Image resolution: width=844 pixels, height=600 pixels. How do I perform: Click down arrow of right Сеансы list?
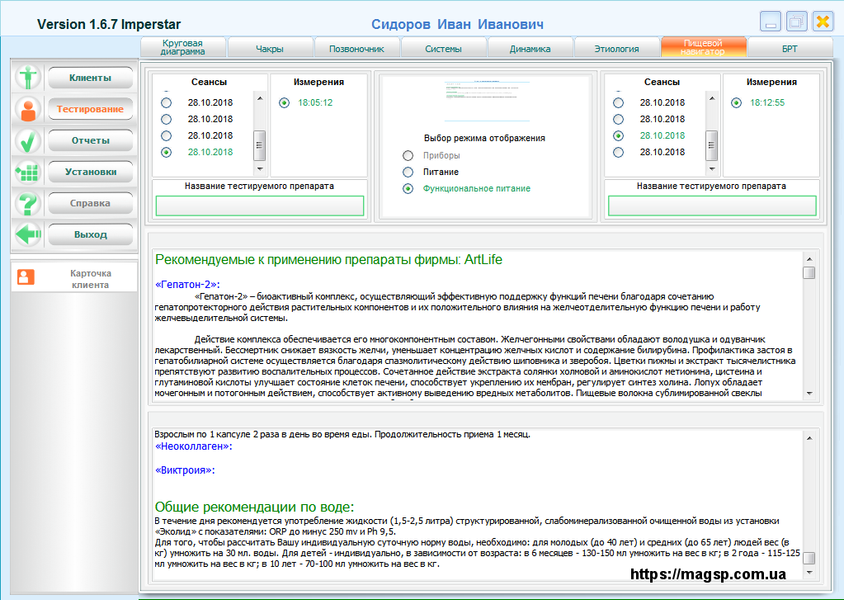(x=712, y=168)
